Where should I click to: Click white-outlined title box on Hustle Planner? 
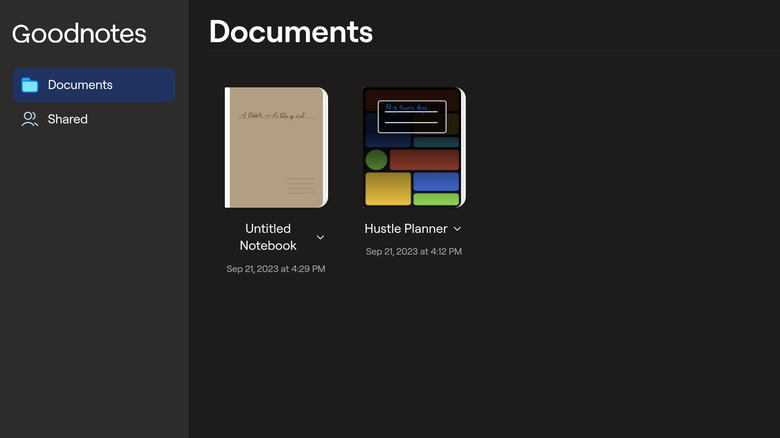click(x=412, y=116)
